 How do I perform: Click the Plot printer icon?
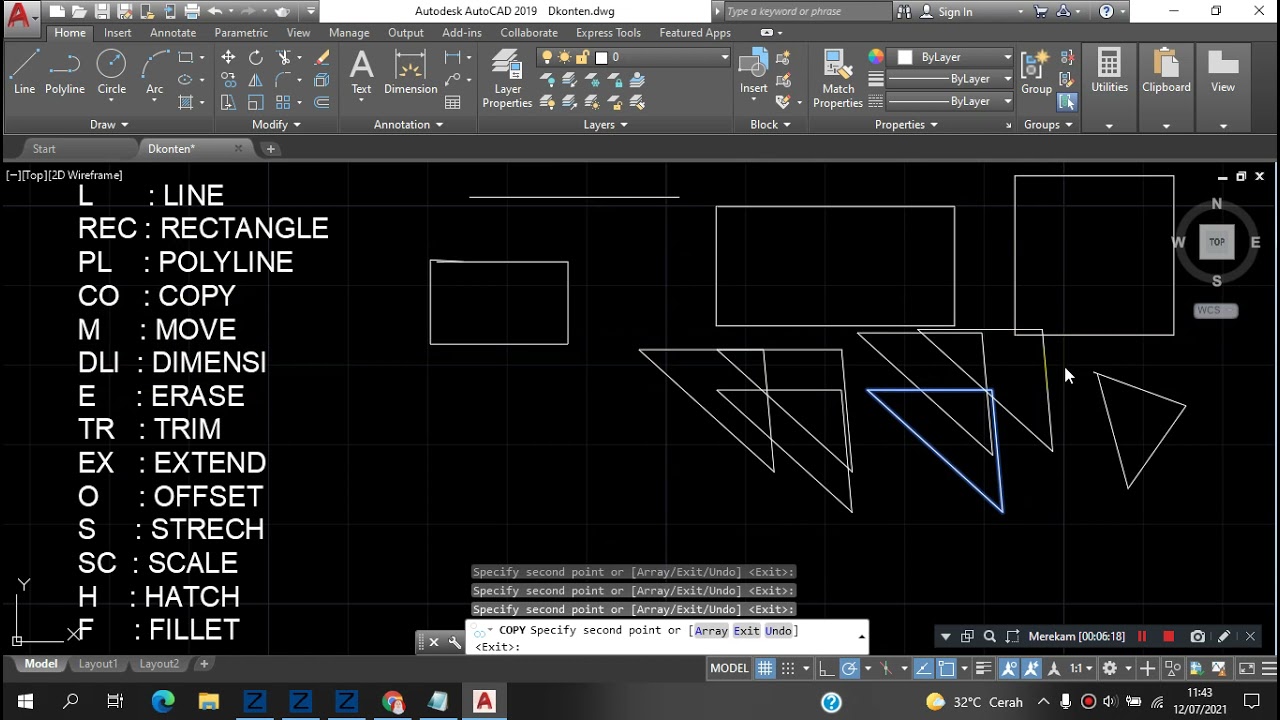click(193, 12)
